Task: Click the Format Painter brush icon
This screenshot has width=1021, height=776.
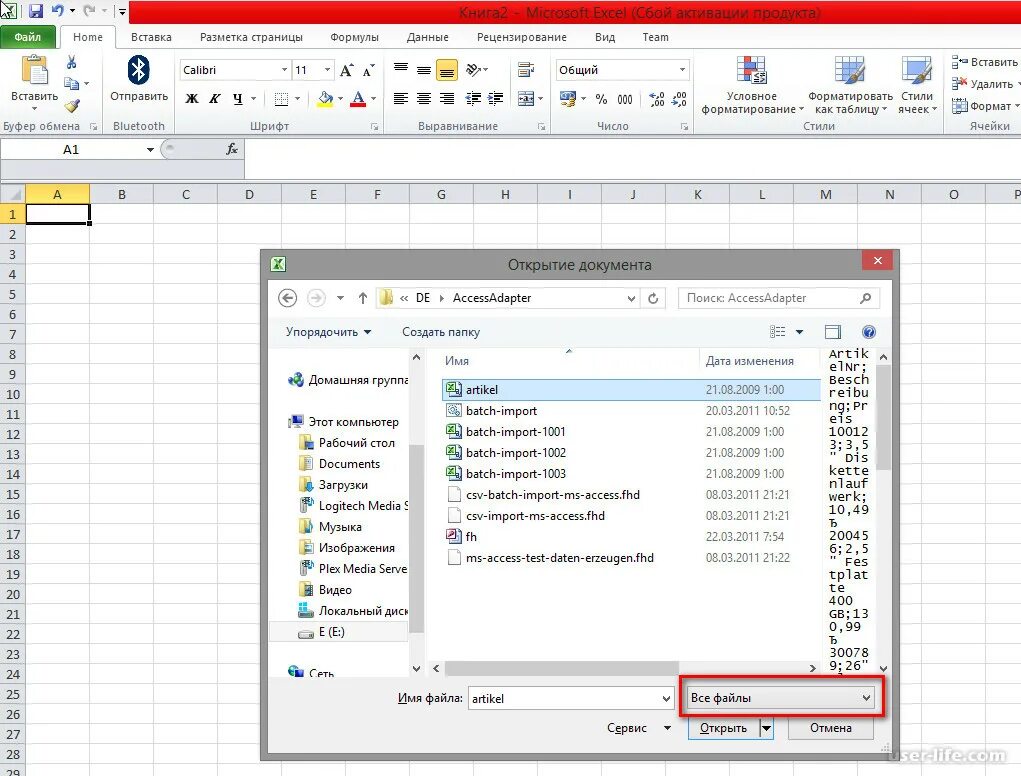Action: click(72, 105)
